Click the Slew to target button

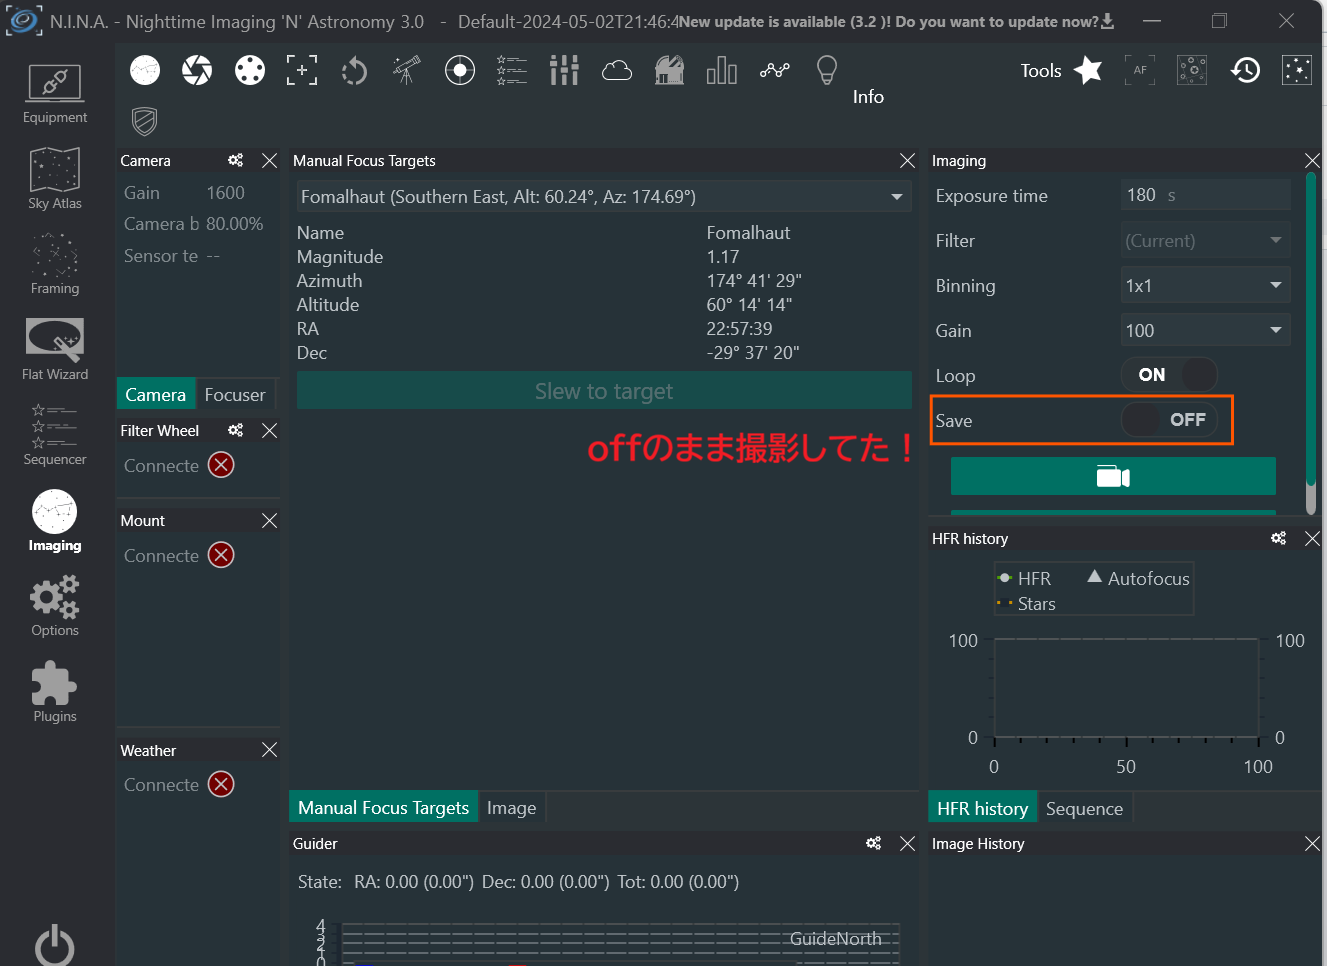coord(604,391)
